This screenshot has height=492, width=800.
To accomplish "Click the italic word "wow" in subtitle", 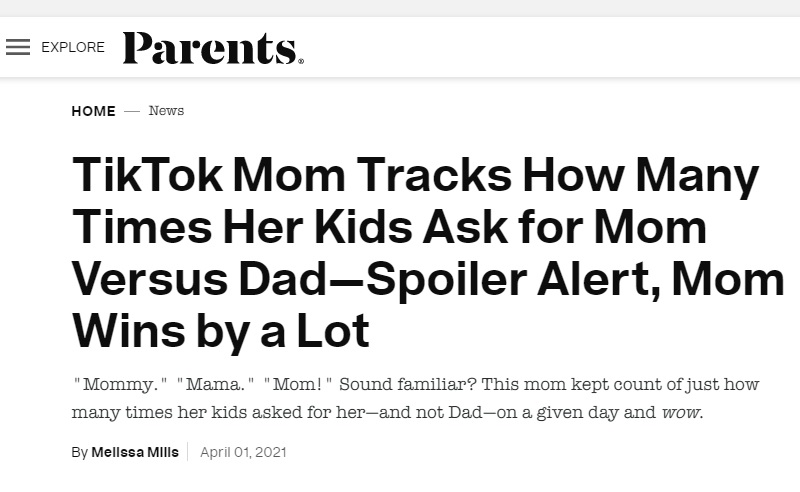I will [x=681, y=411].
